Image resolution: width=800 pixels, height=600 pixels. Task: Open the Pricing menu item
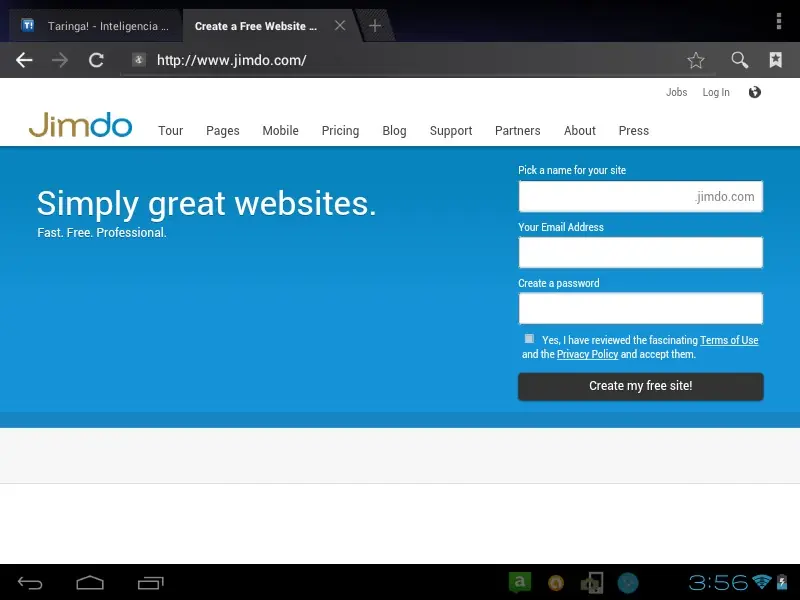click(x=340, y=131)
